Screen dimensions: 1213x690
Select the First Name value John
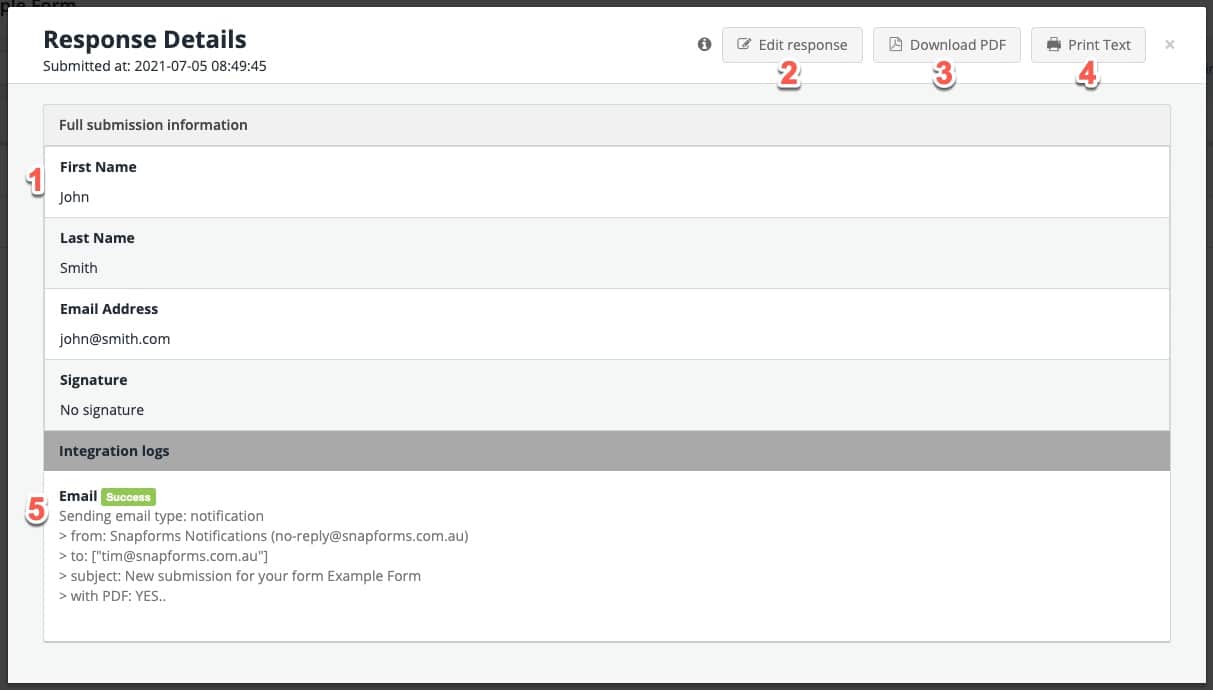click(74, 197)
